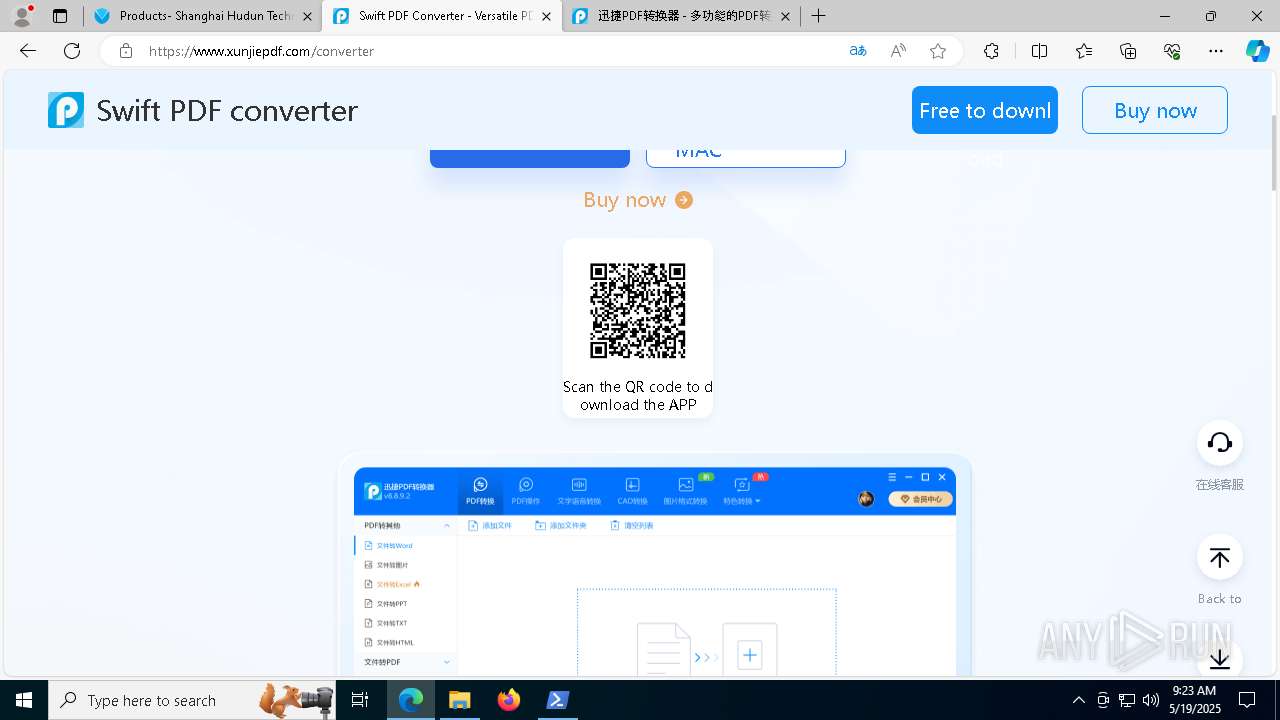
Task: Click the 在线客服 label text
Action: 1220,485
